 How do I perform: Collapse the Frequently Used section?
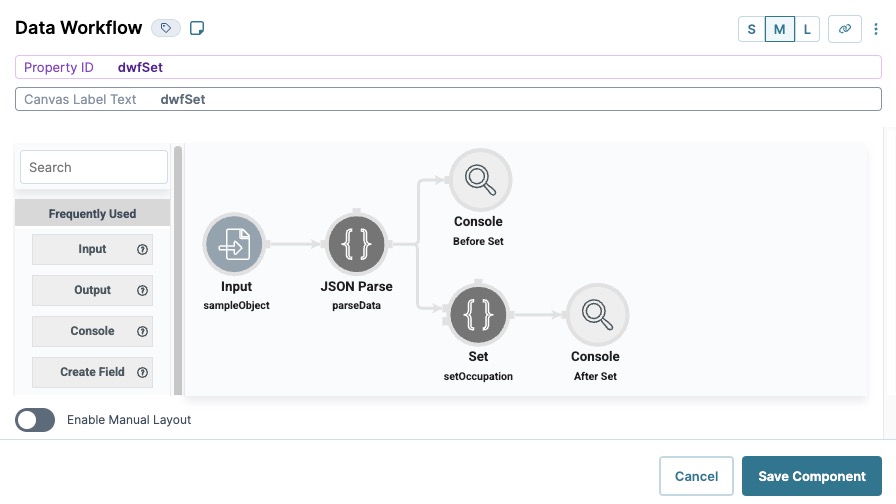click(92, 213)
